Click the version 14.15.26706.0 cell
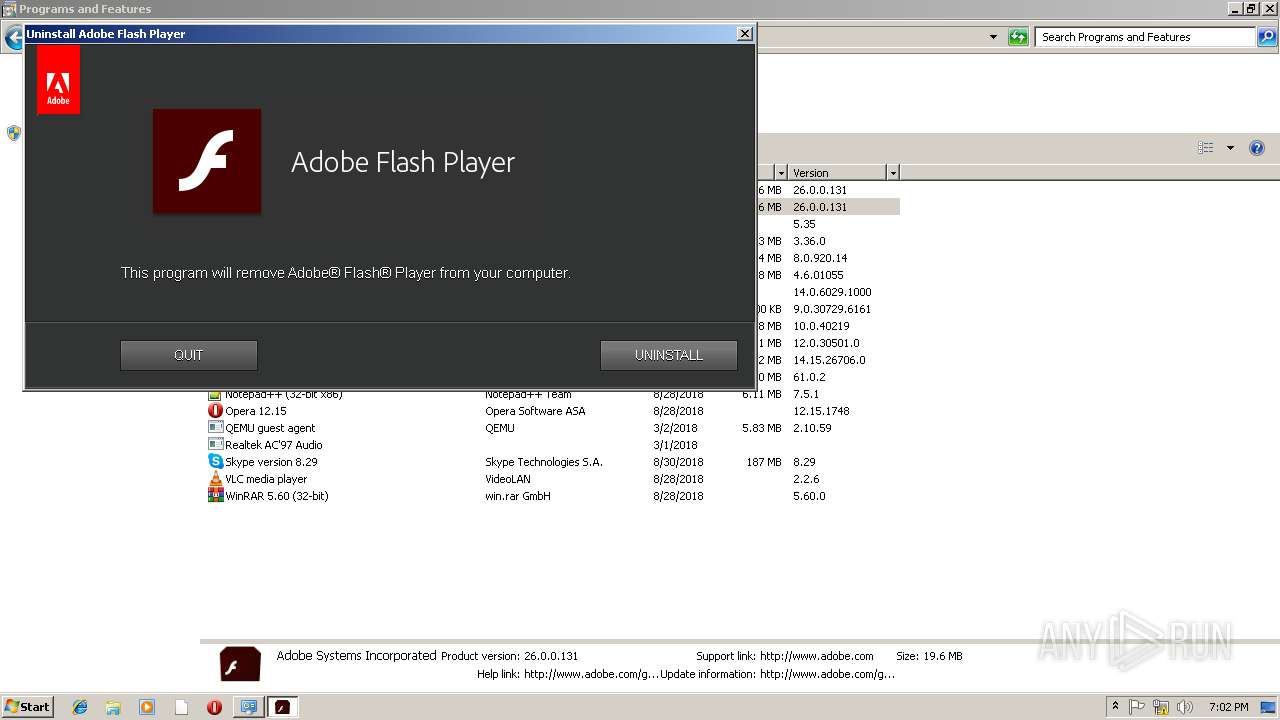The width and height of the screenshot is (1280, 720). [x=829, y=360]
